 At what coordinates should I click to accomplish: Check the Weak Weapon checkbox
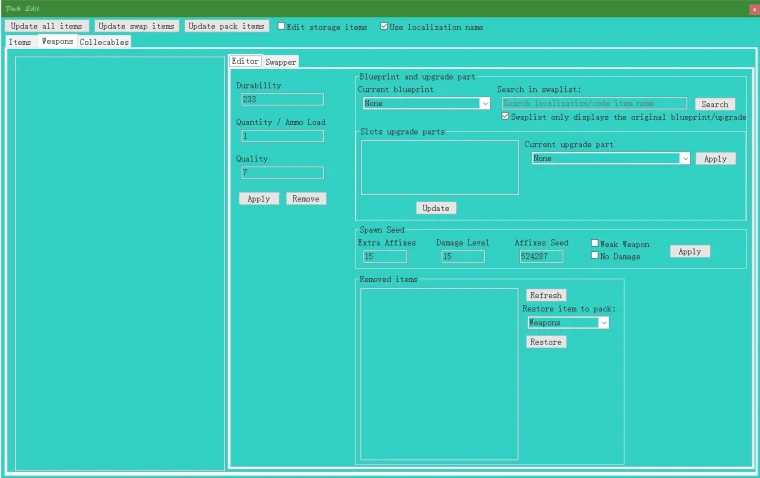595,243
